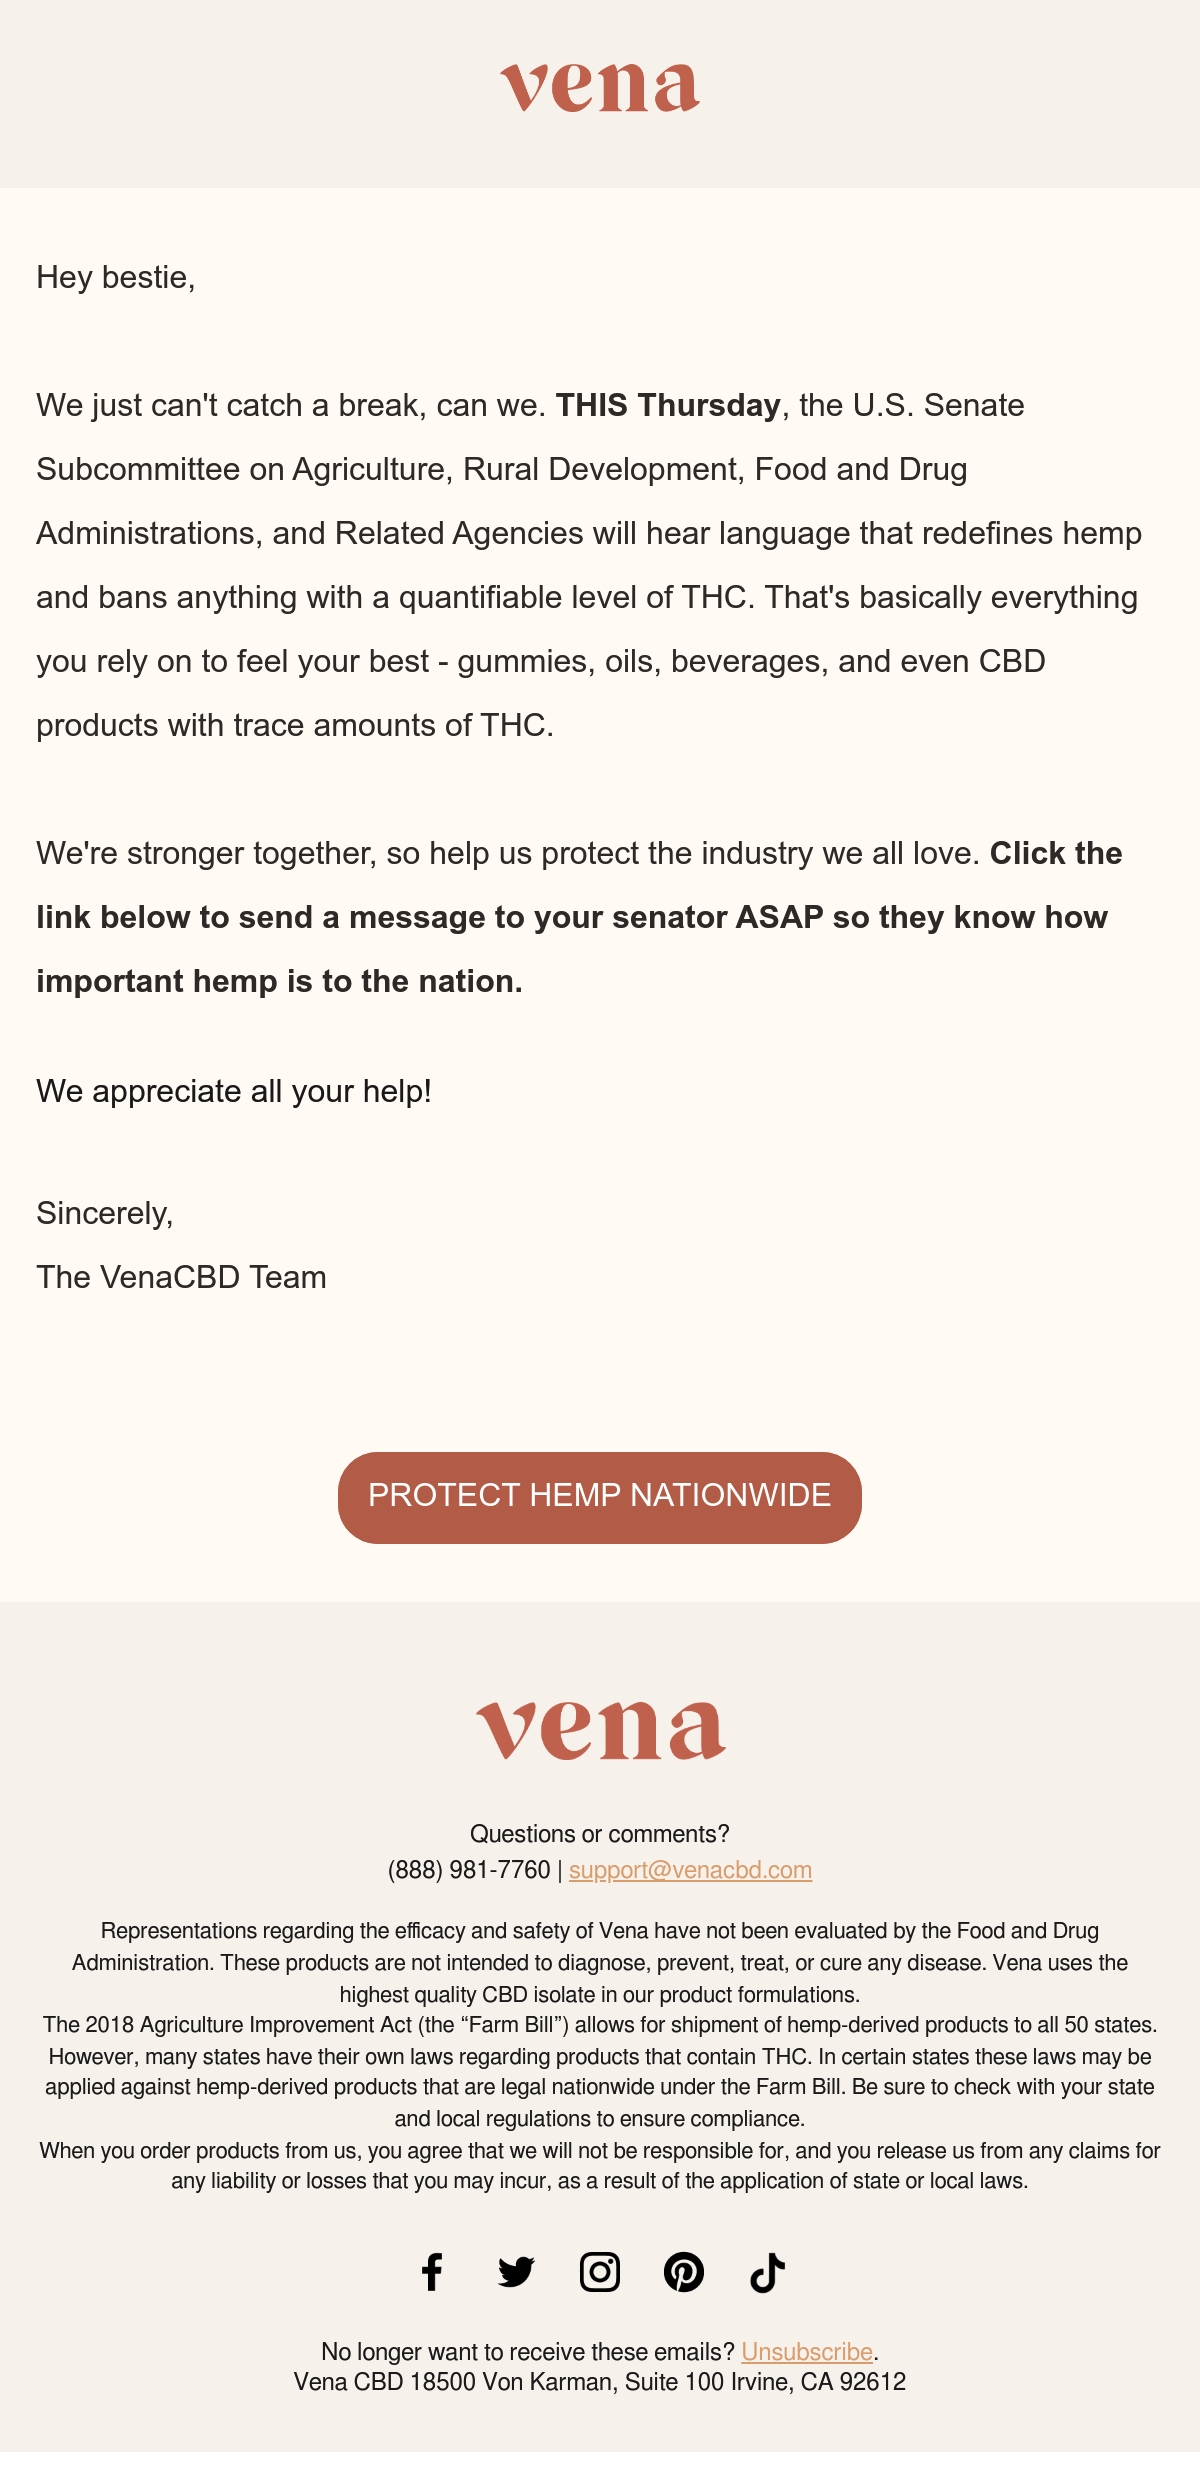Screen dimensions: 1200x2488
Task: Click the PROTECT HEMP NATIONWIDE button
Action: tap(600, 1497)
